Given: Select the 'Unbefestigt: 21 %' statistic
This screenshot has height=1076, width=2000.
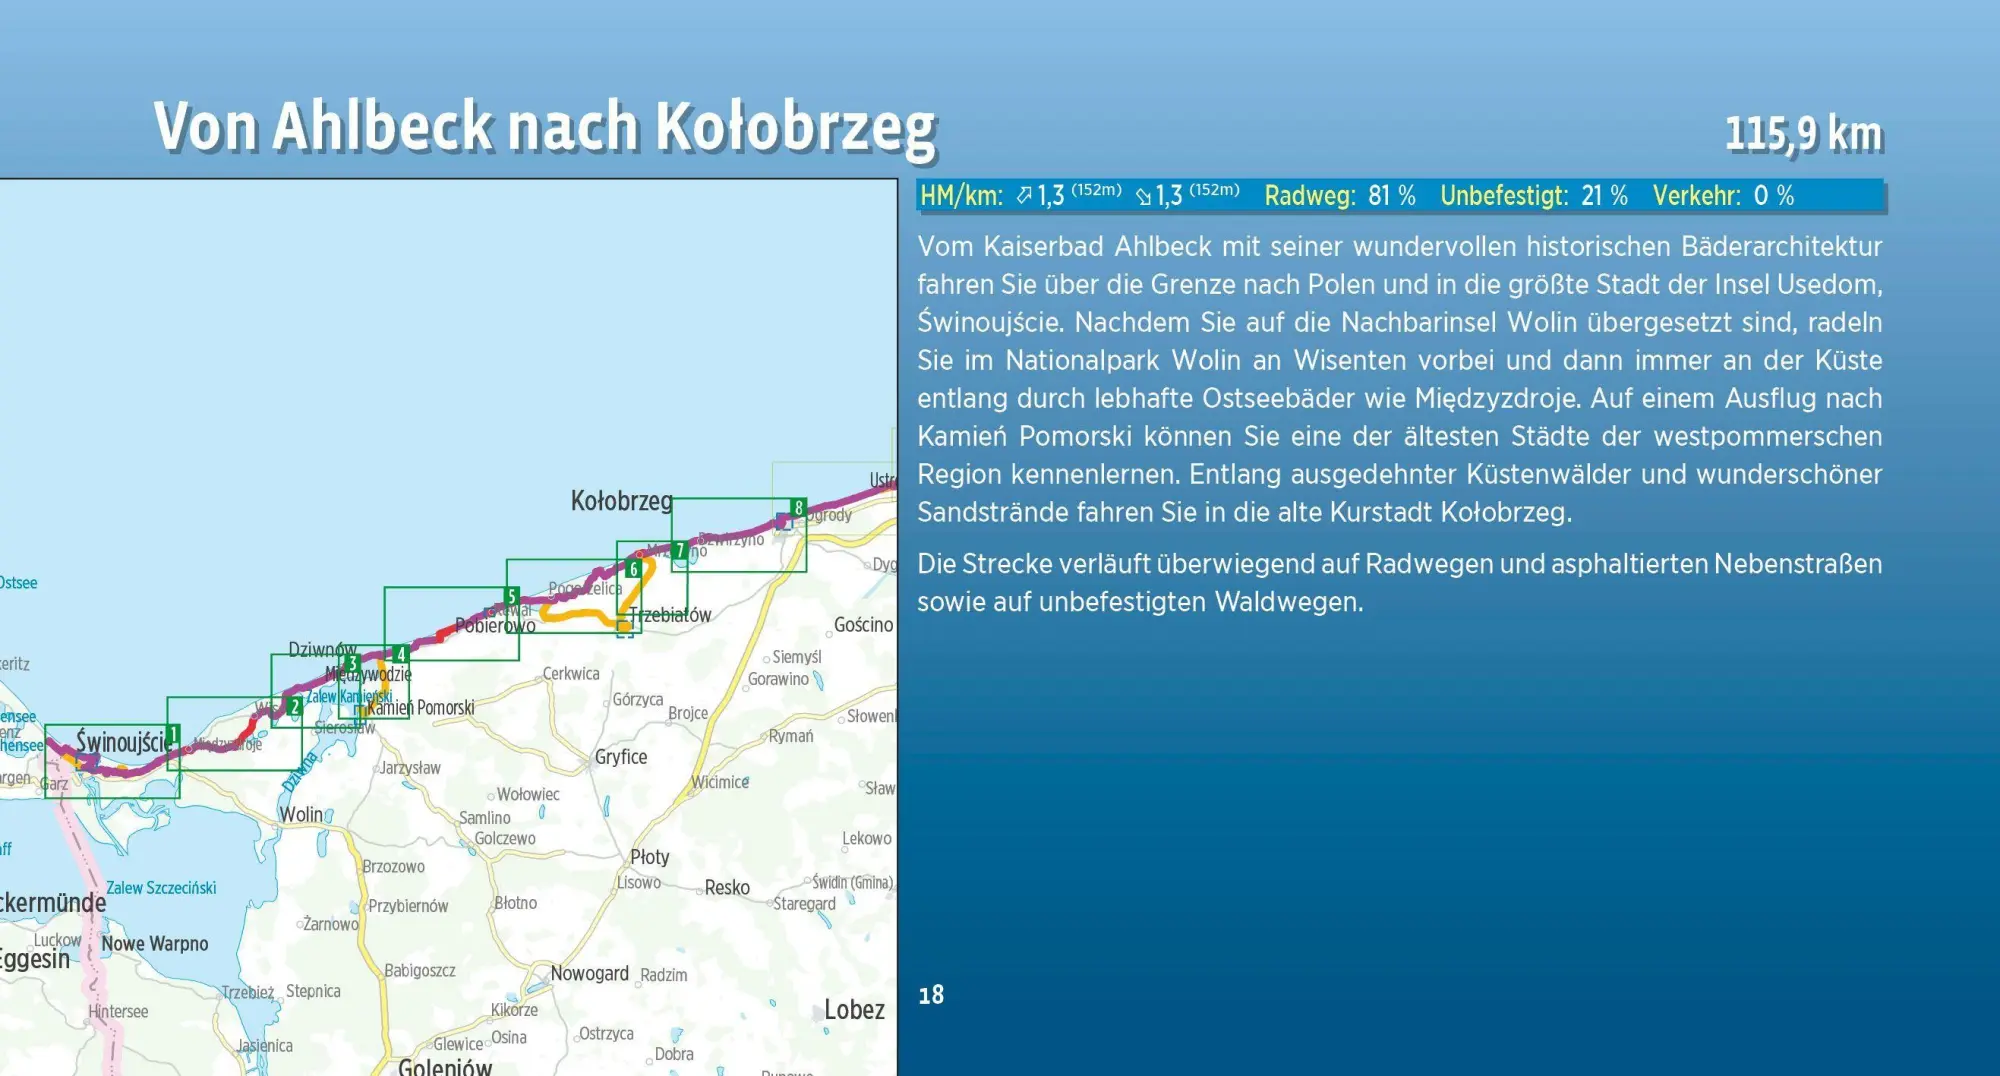Looking at the screenshot, I should tap(1534, 195).
